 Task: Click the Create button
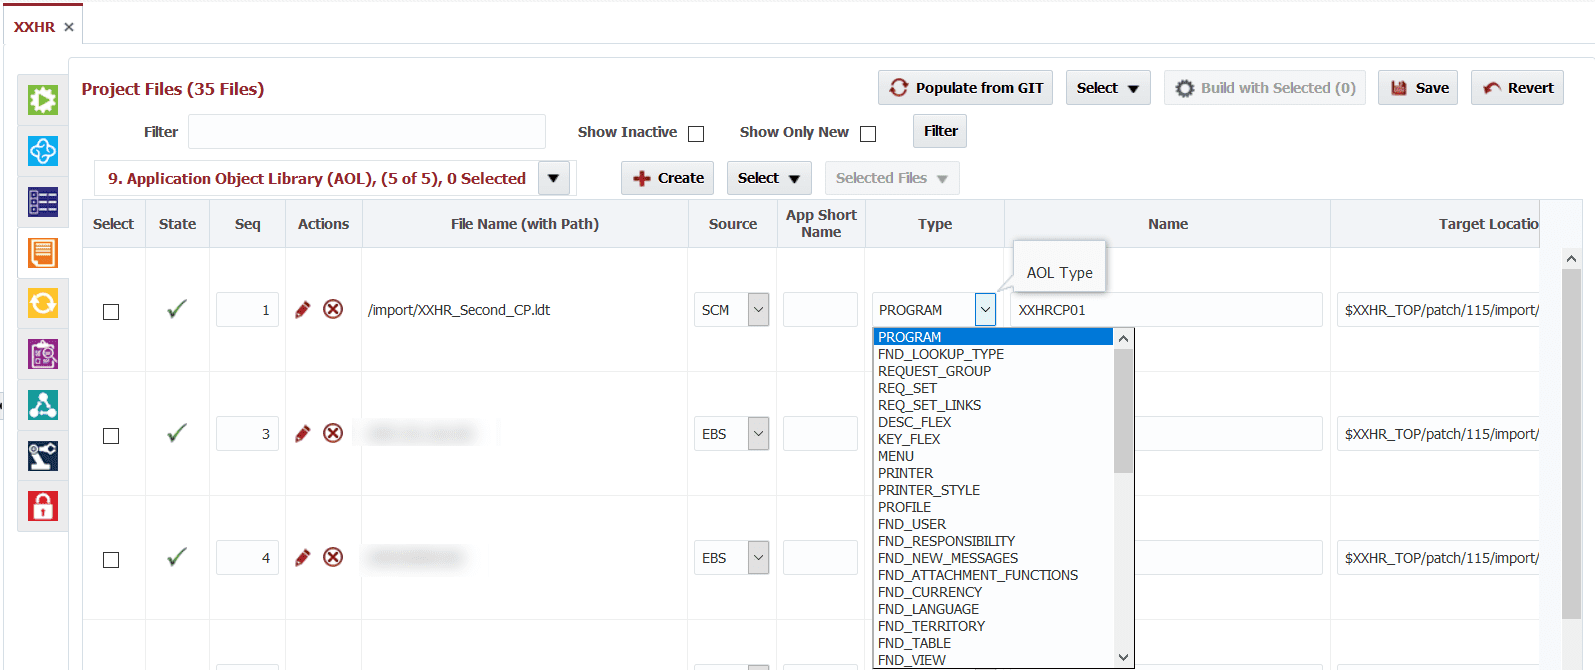coord(668,178)
